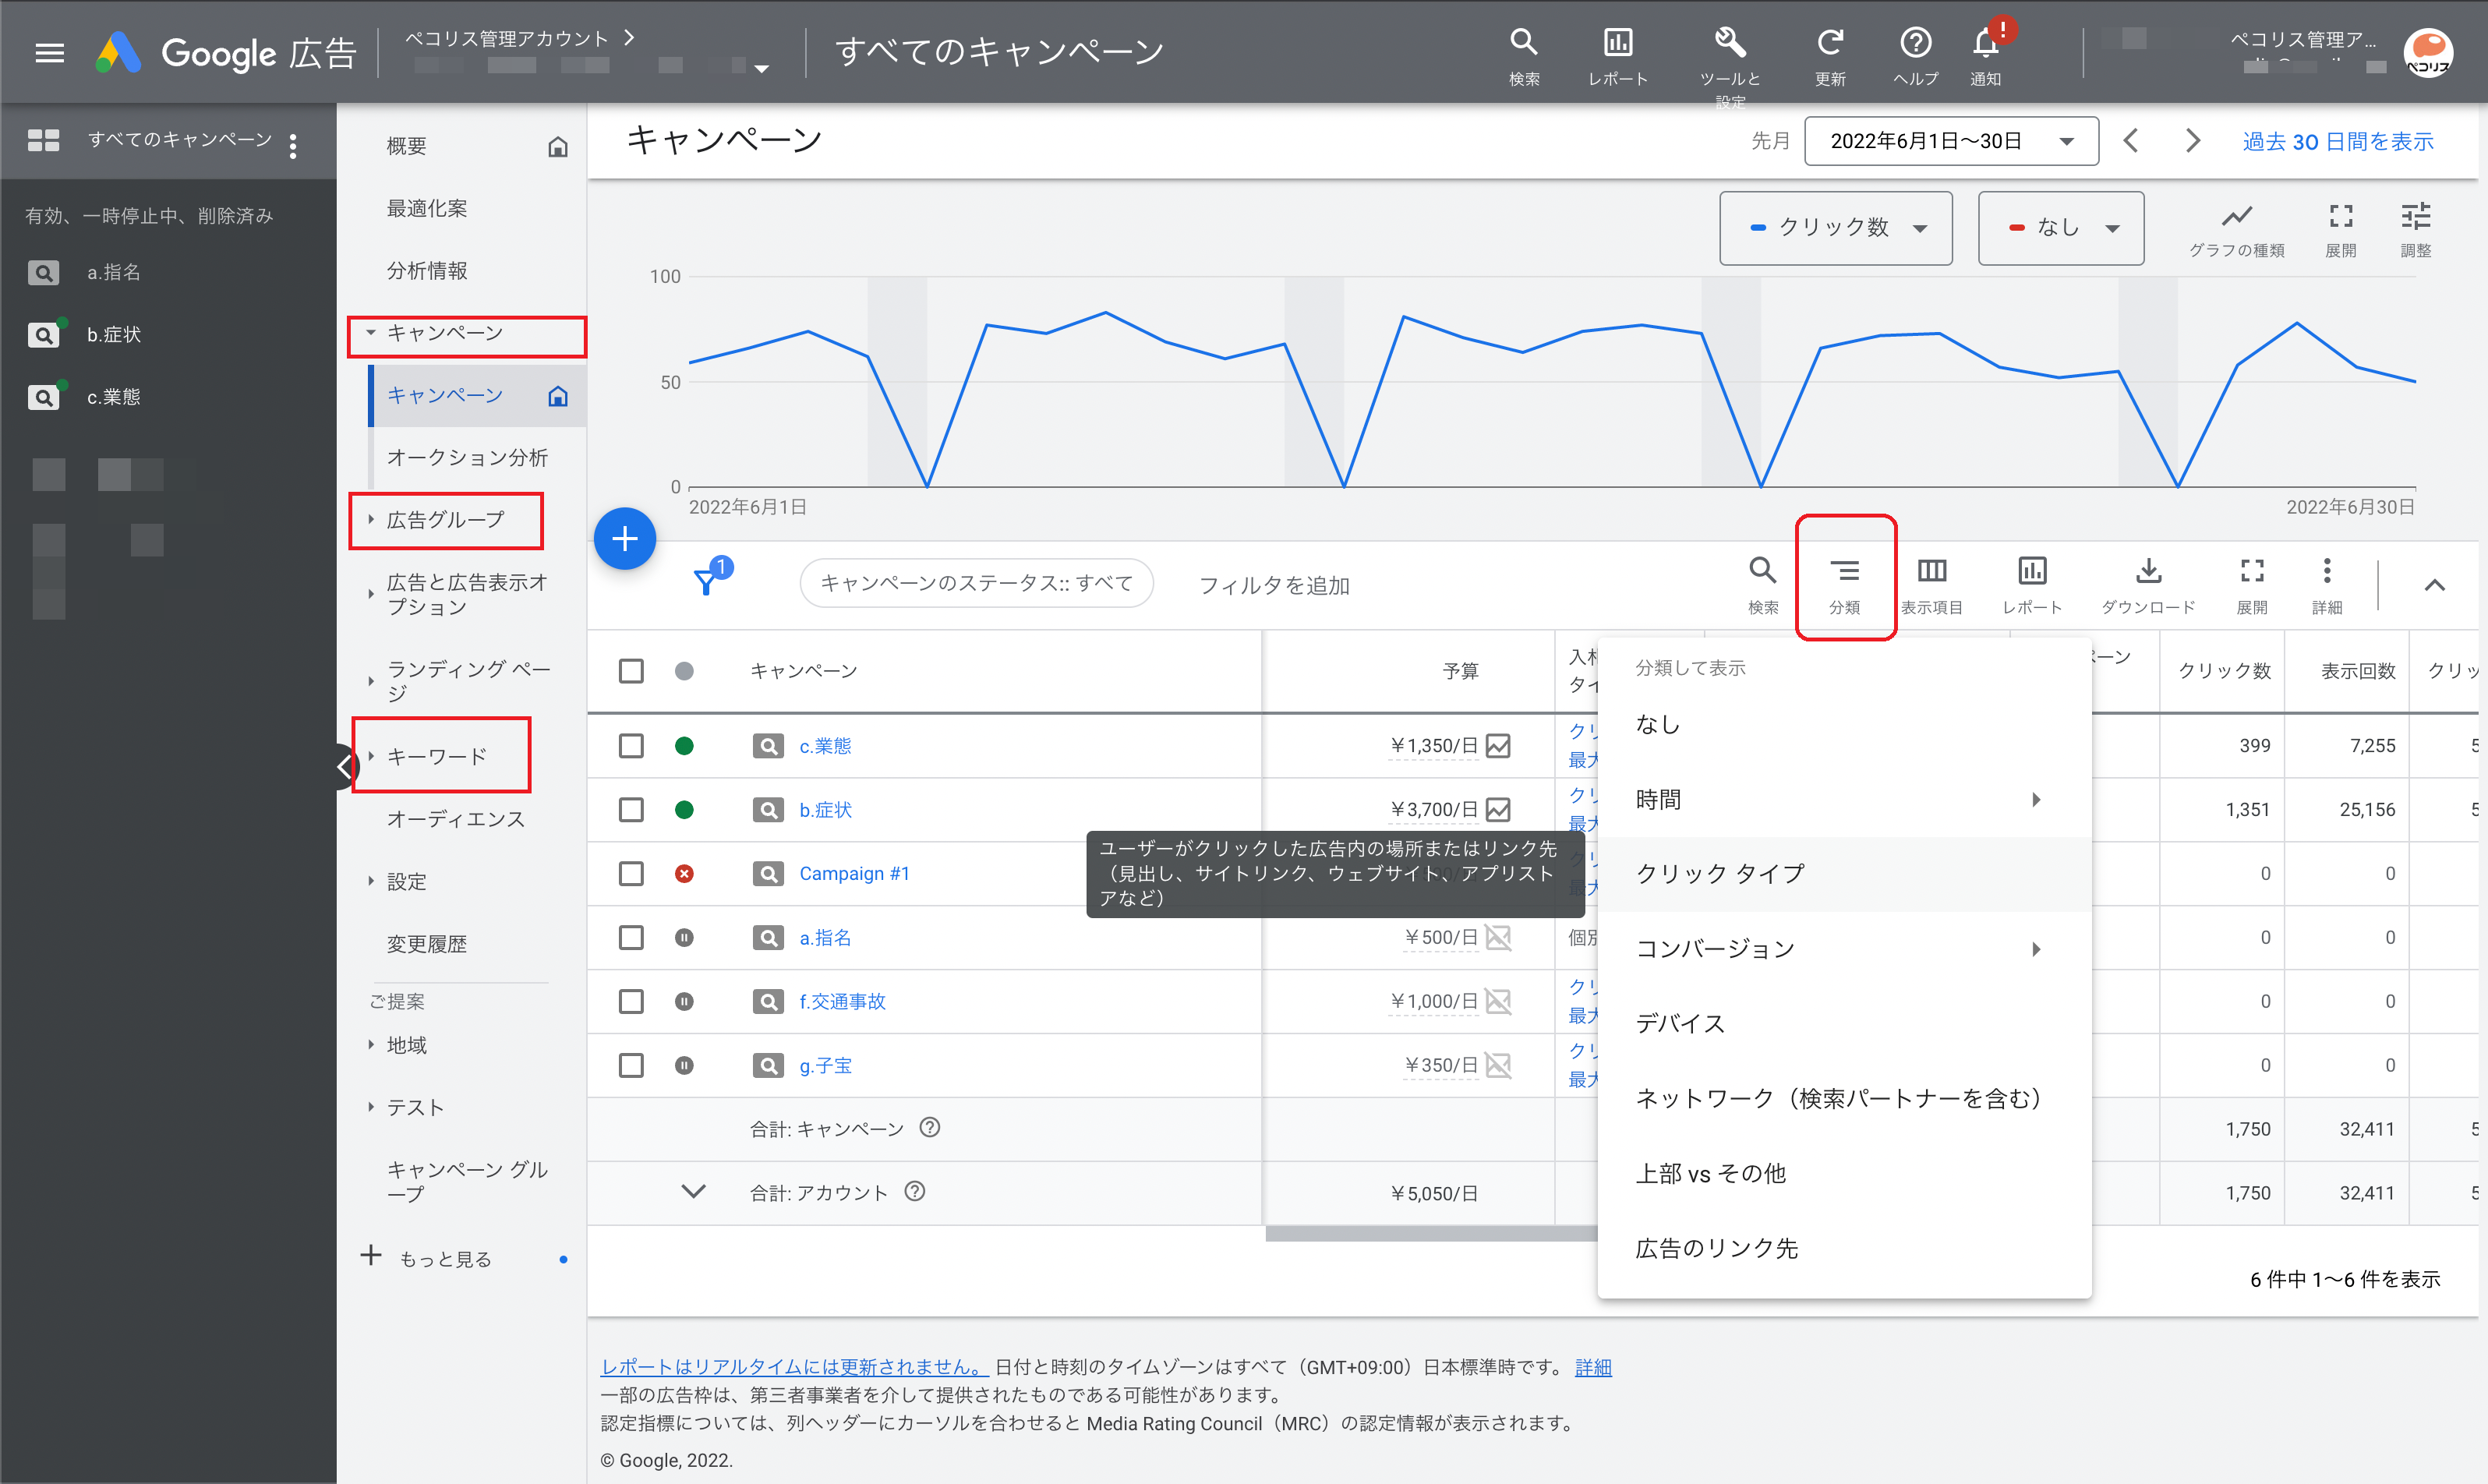Click 過去 30 日間を表示 link
This screenshot has height=1484, width=2488.
2337,142
